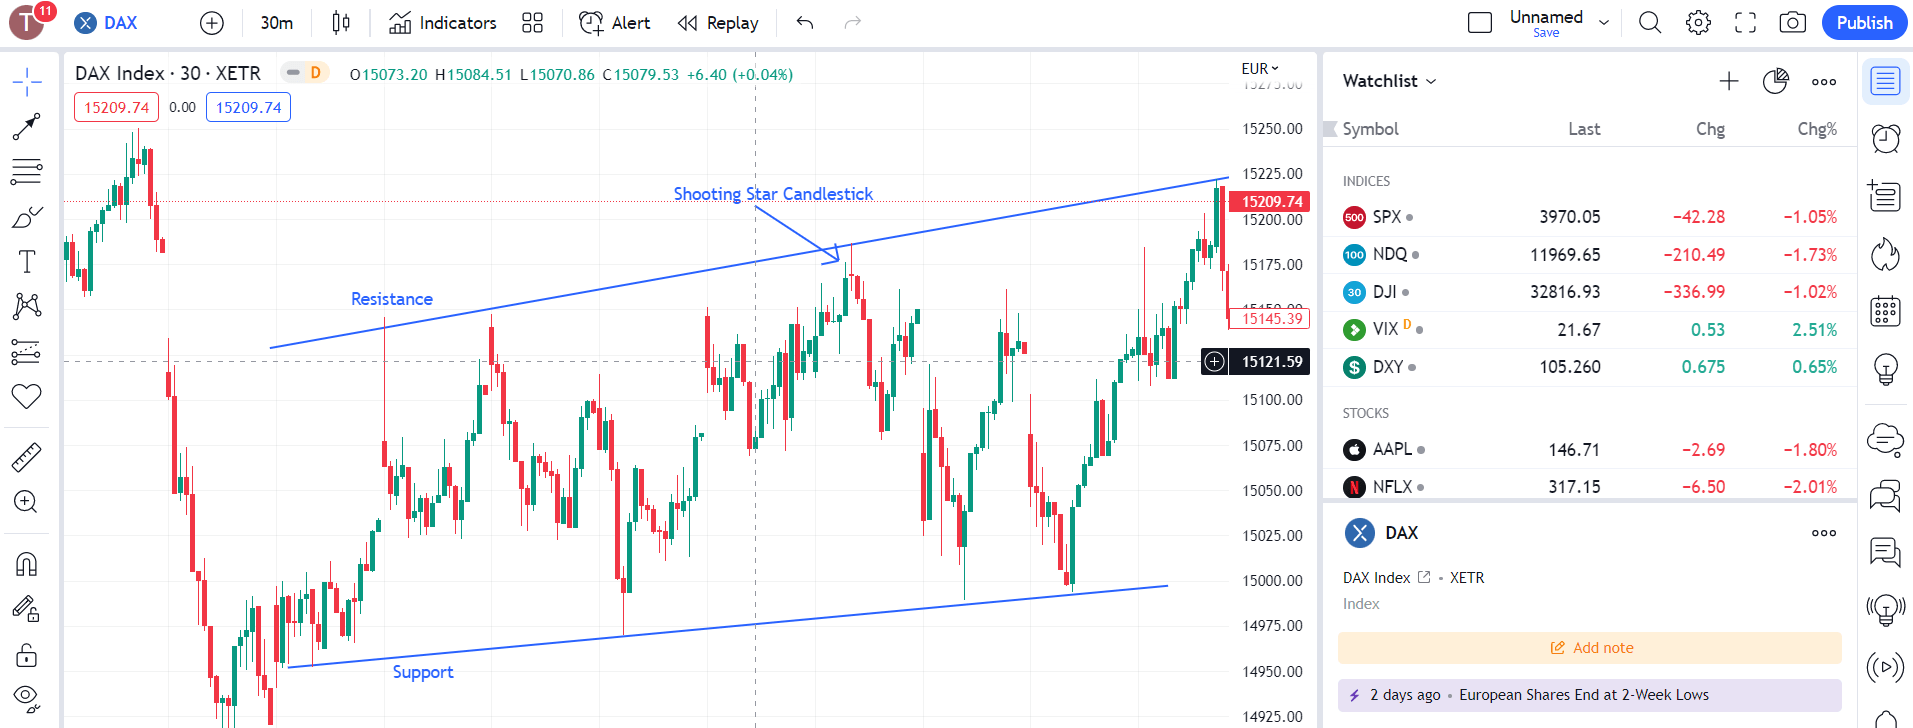Open the Alerts alarm clock panel

pyautogui.click(x=1886, y=138)
